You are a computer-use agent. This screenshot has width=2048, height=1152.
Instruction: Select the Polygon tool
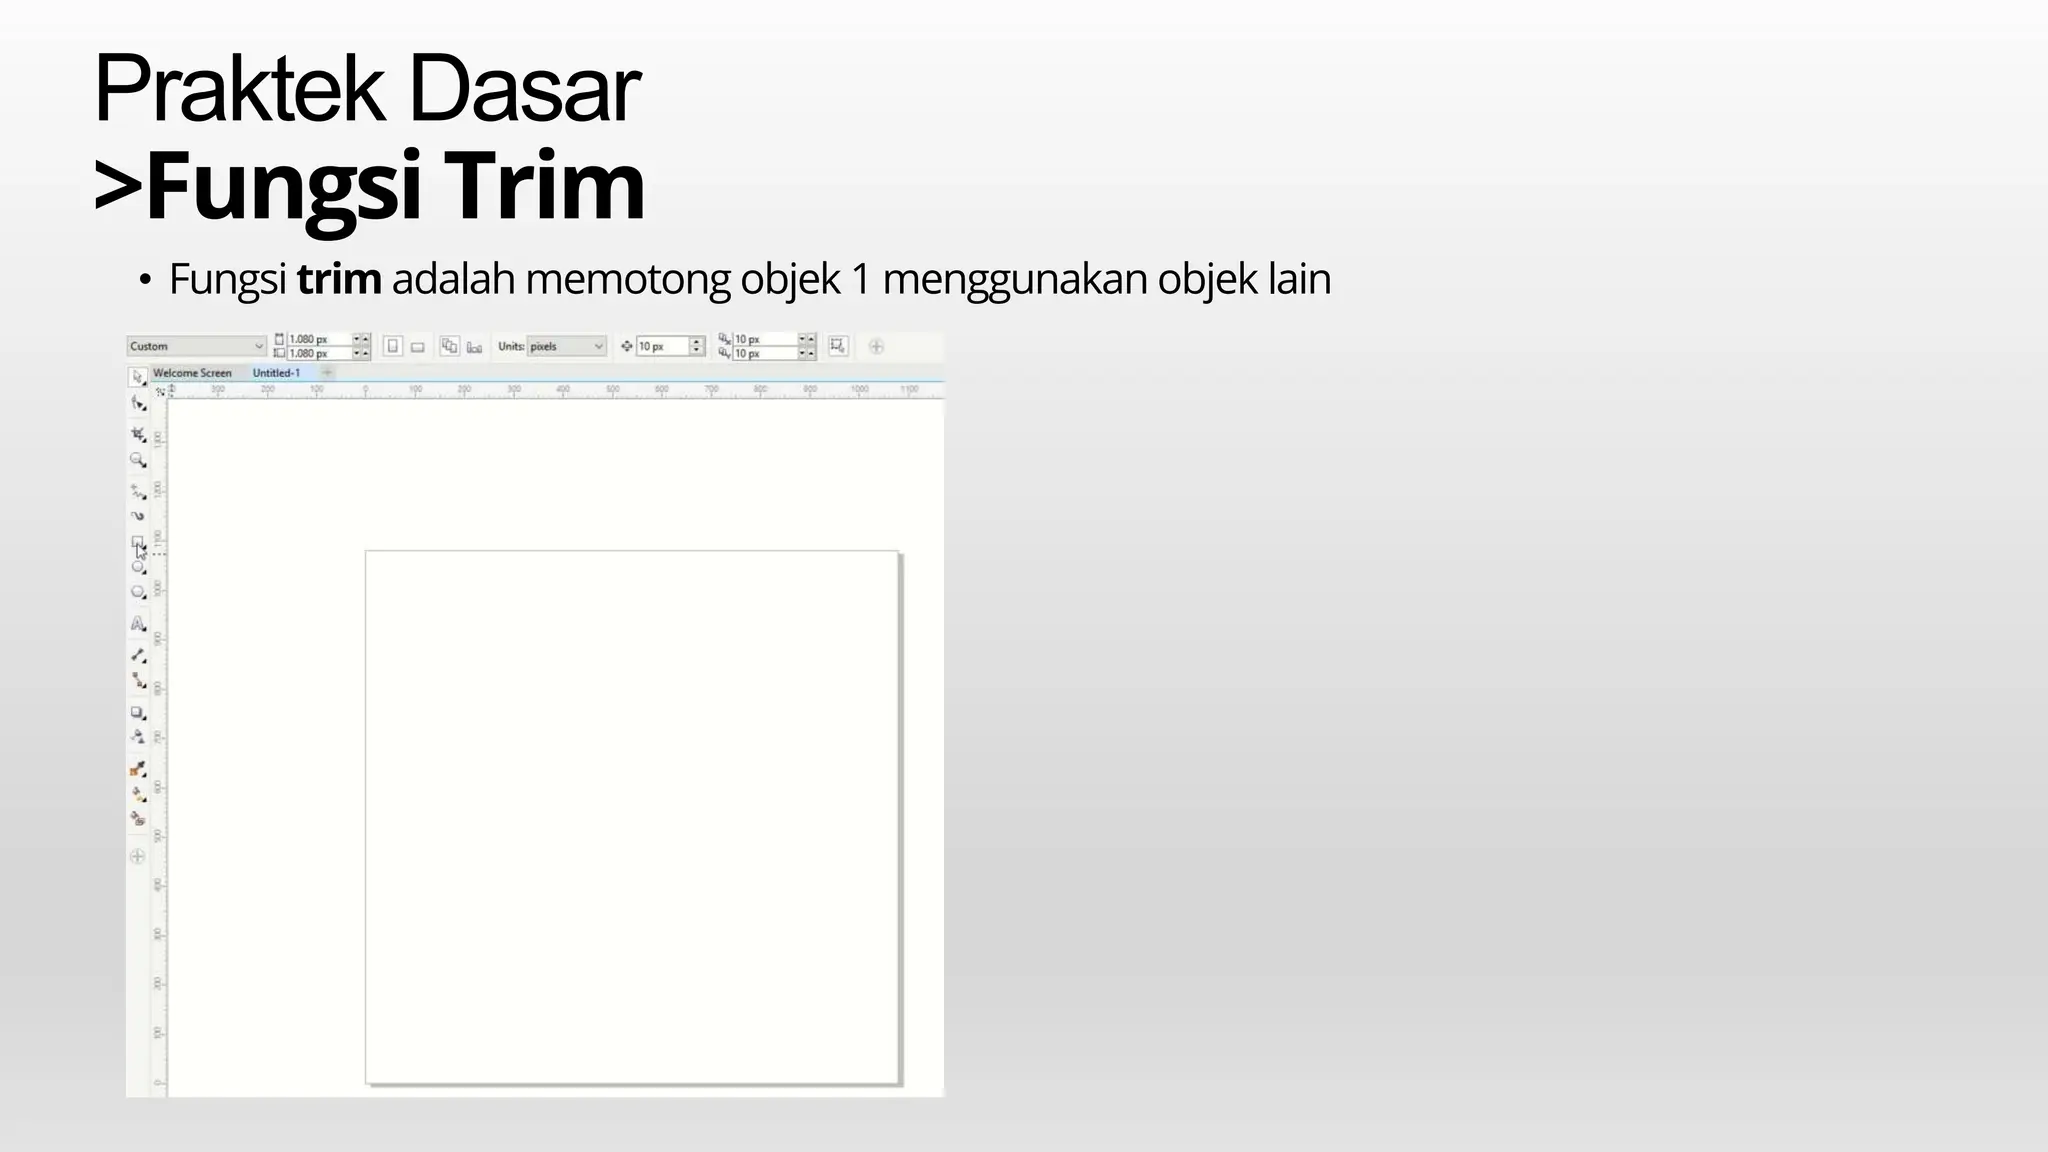(x=138, y=592)
